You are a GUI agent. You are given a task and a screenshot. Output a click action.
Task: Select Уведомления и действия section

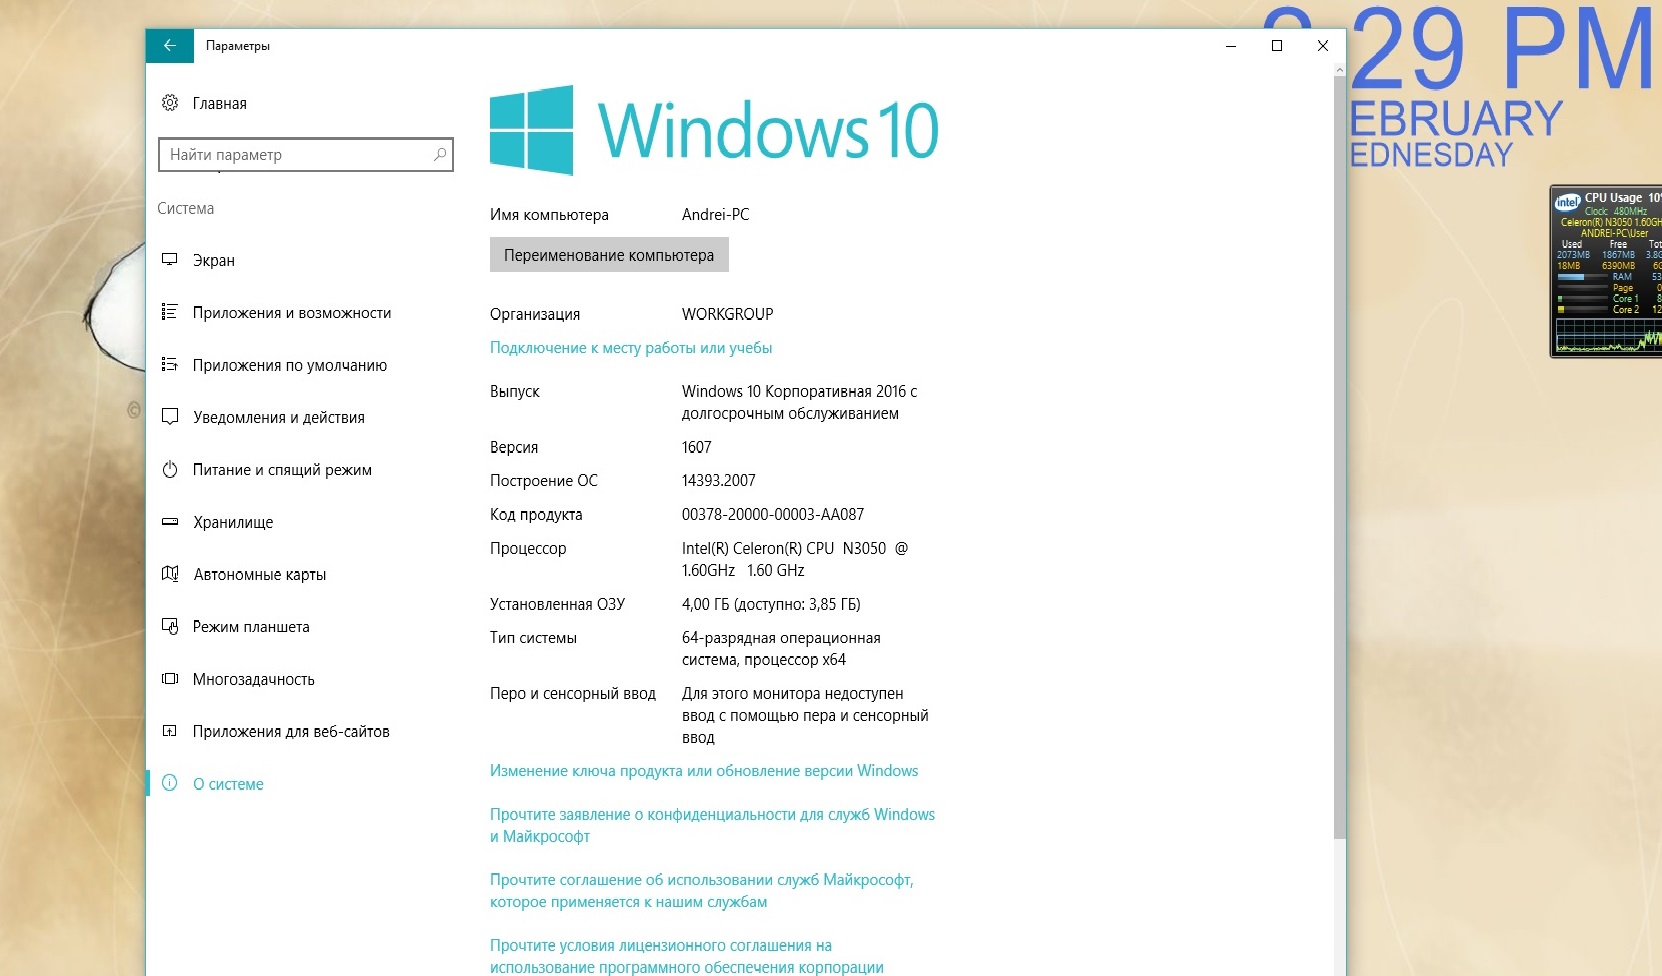(279, 417)
